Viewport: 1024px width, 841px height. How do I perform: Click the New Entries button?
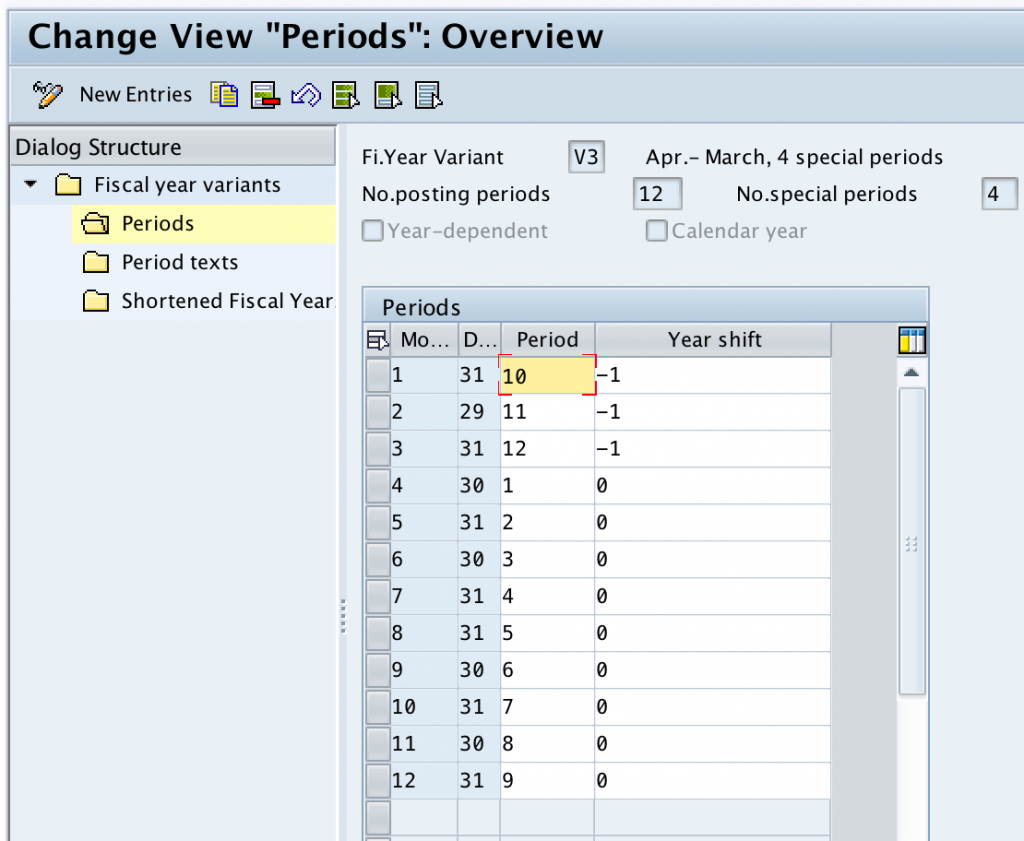(136, 95)
